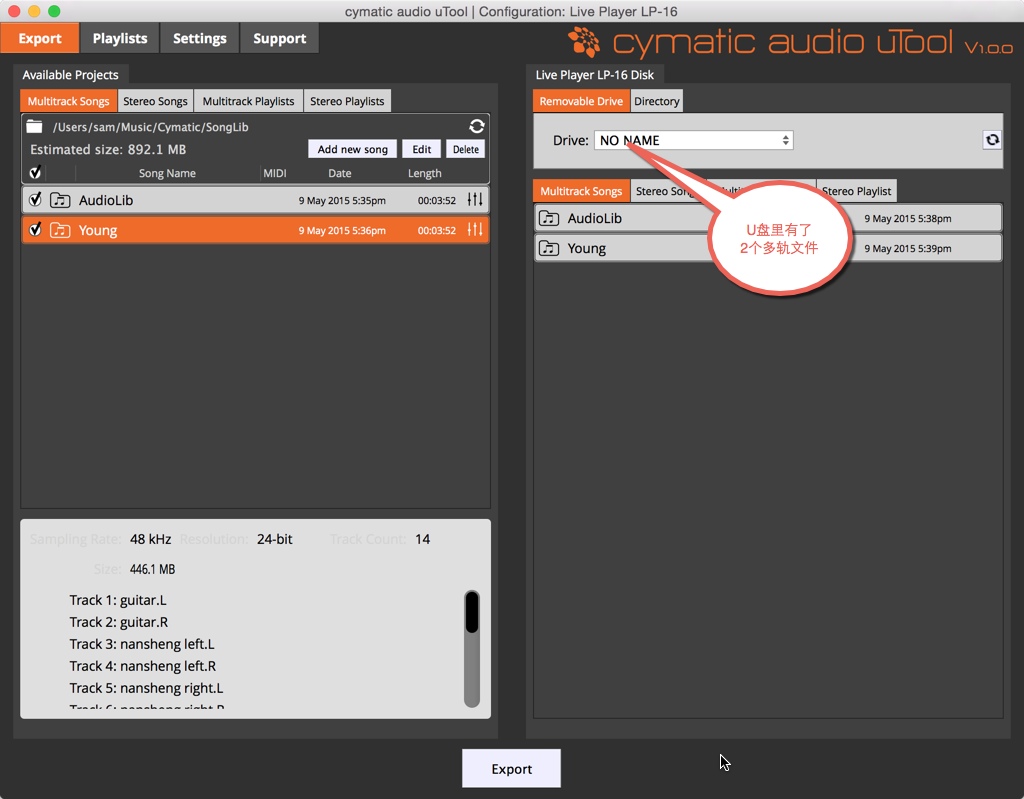The image size is (1024, 799).
Task: Click the path /Users/sam/Music/Cymatic/SongLib
Action: point(151,127)
